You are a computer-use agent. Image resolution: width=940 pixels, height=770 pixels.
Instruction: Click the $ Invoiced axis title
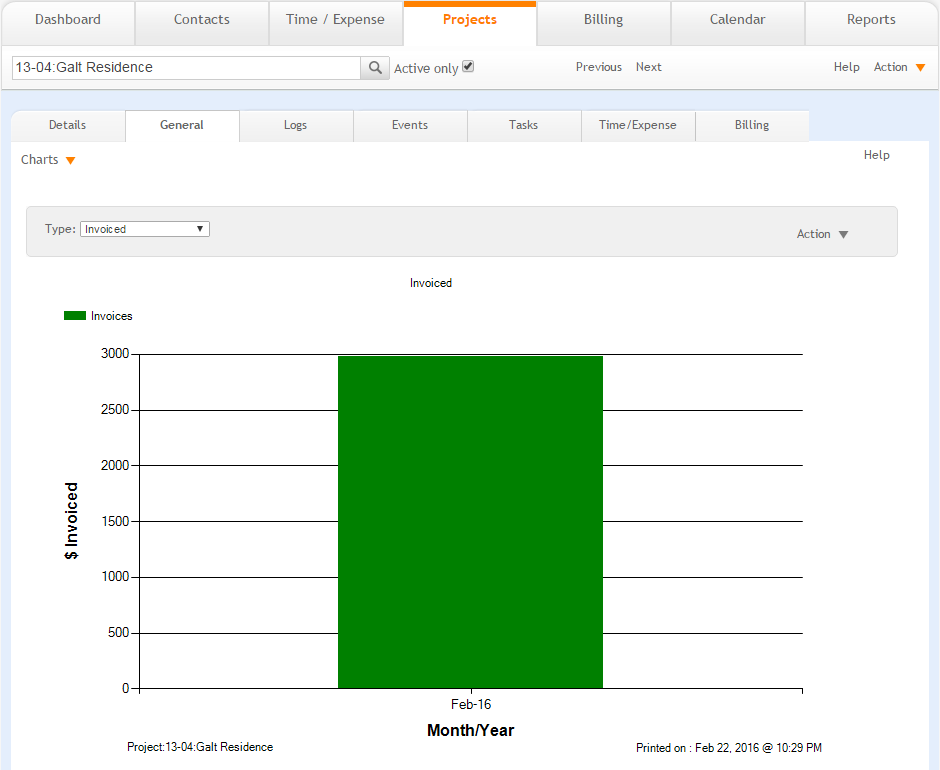[x=71, y=521]
